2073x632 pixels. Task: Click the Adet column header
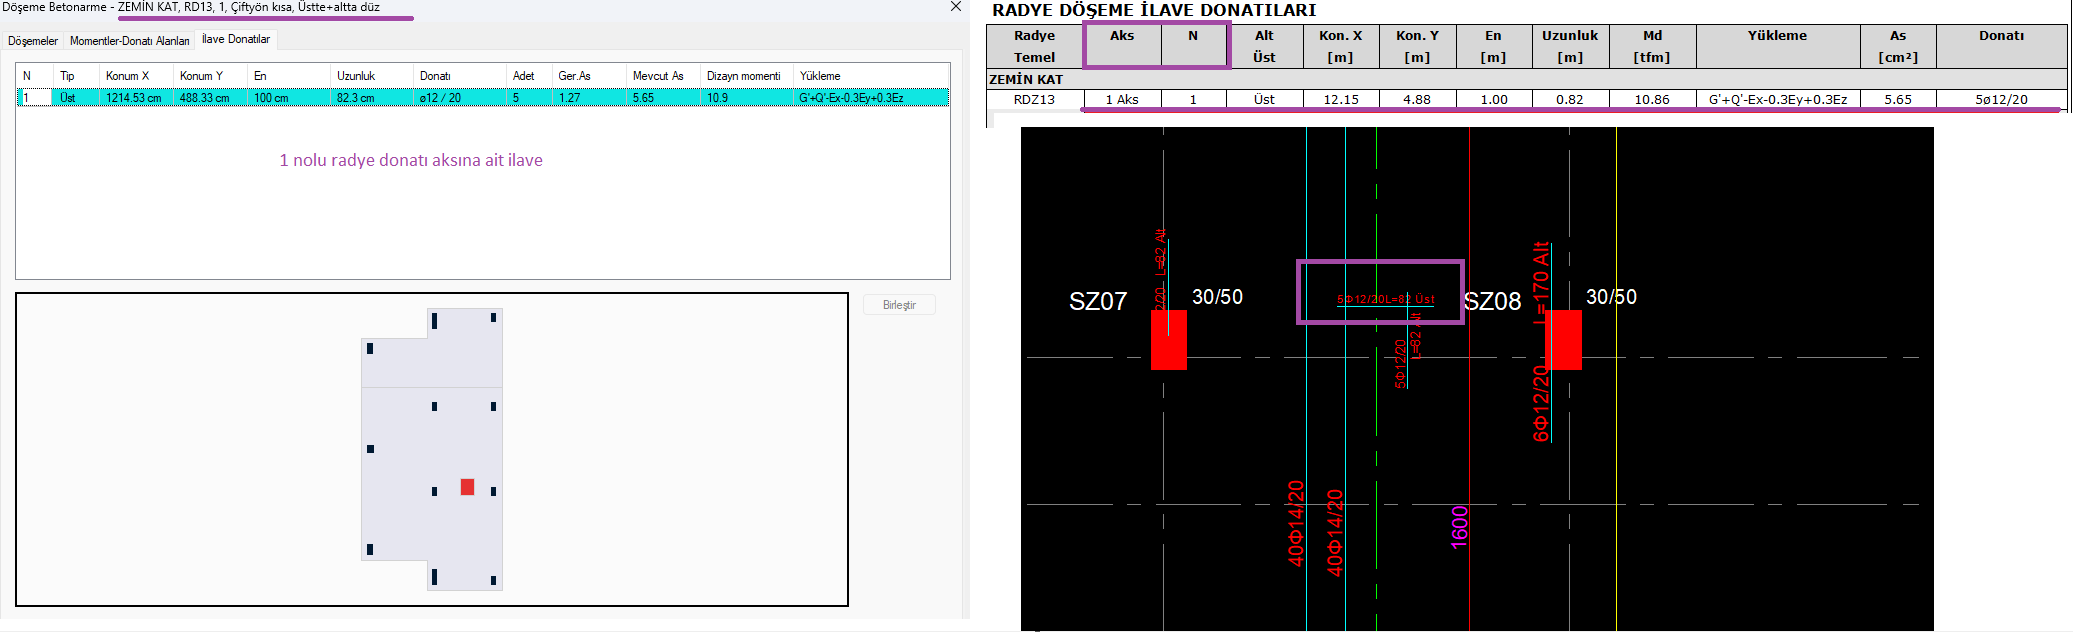[x=528, y=76]
